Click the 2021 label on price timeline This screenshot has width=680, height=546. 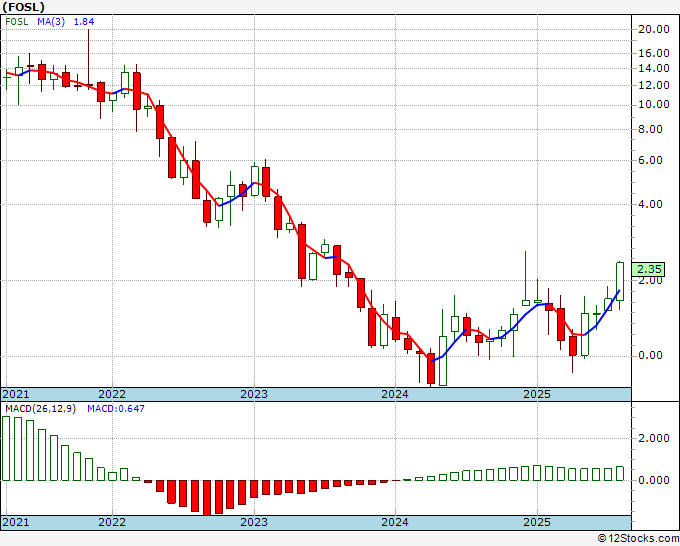pyautogui.click(x=16, y=394)
